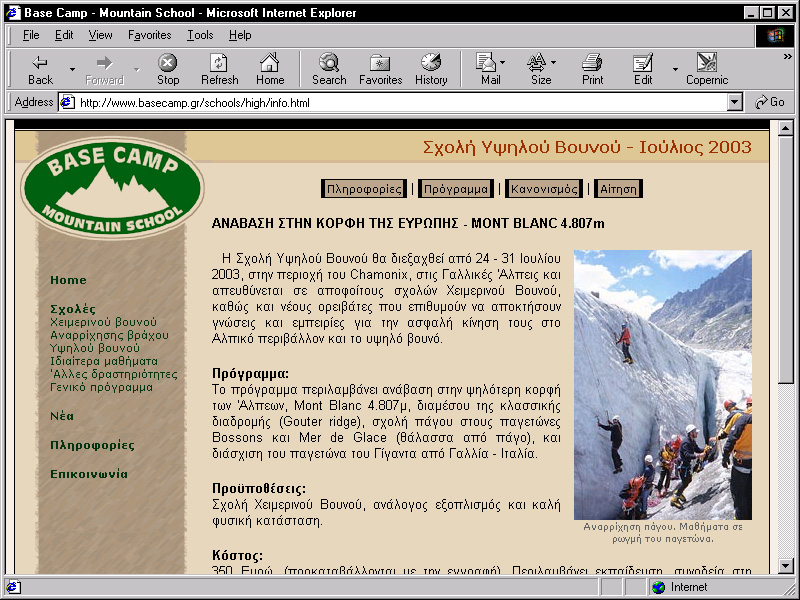Click the MONT BLANC 4.807m headline
The height and width of the screenshot is (600, 800).
[538, 223]
